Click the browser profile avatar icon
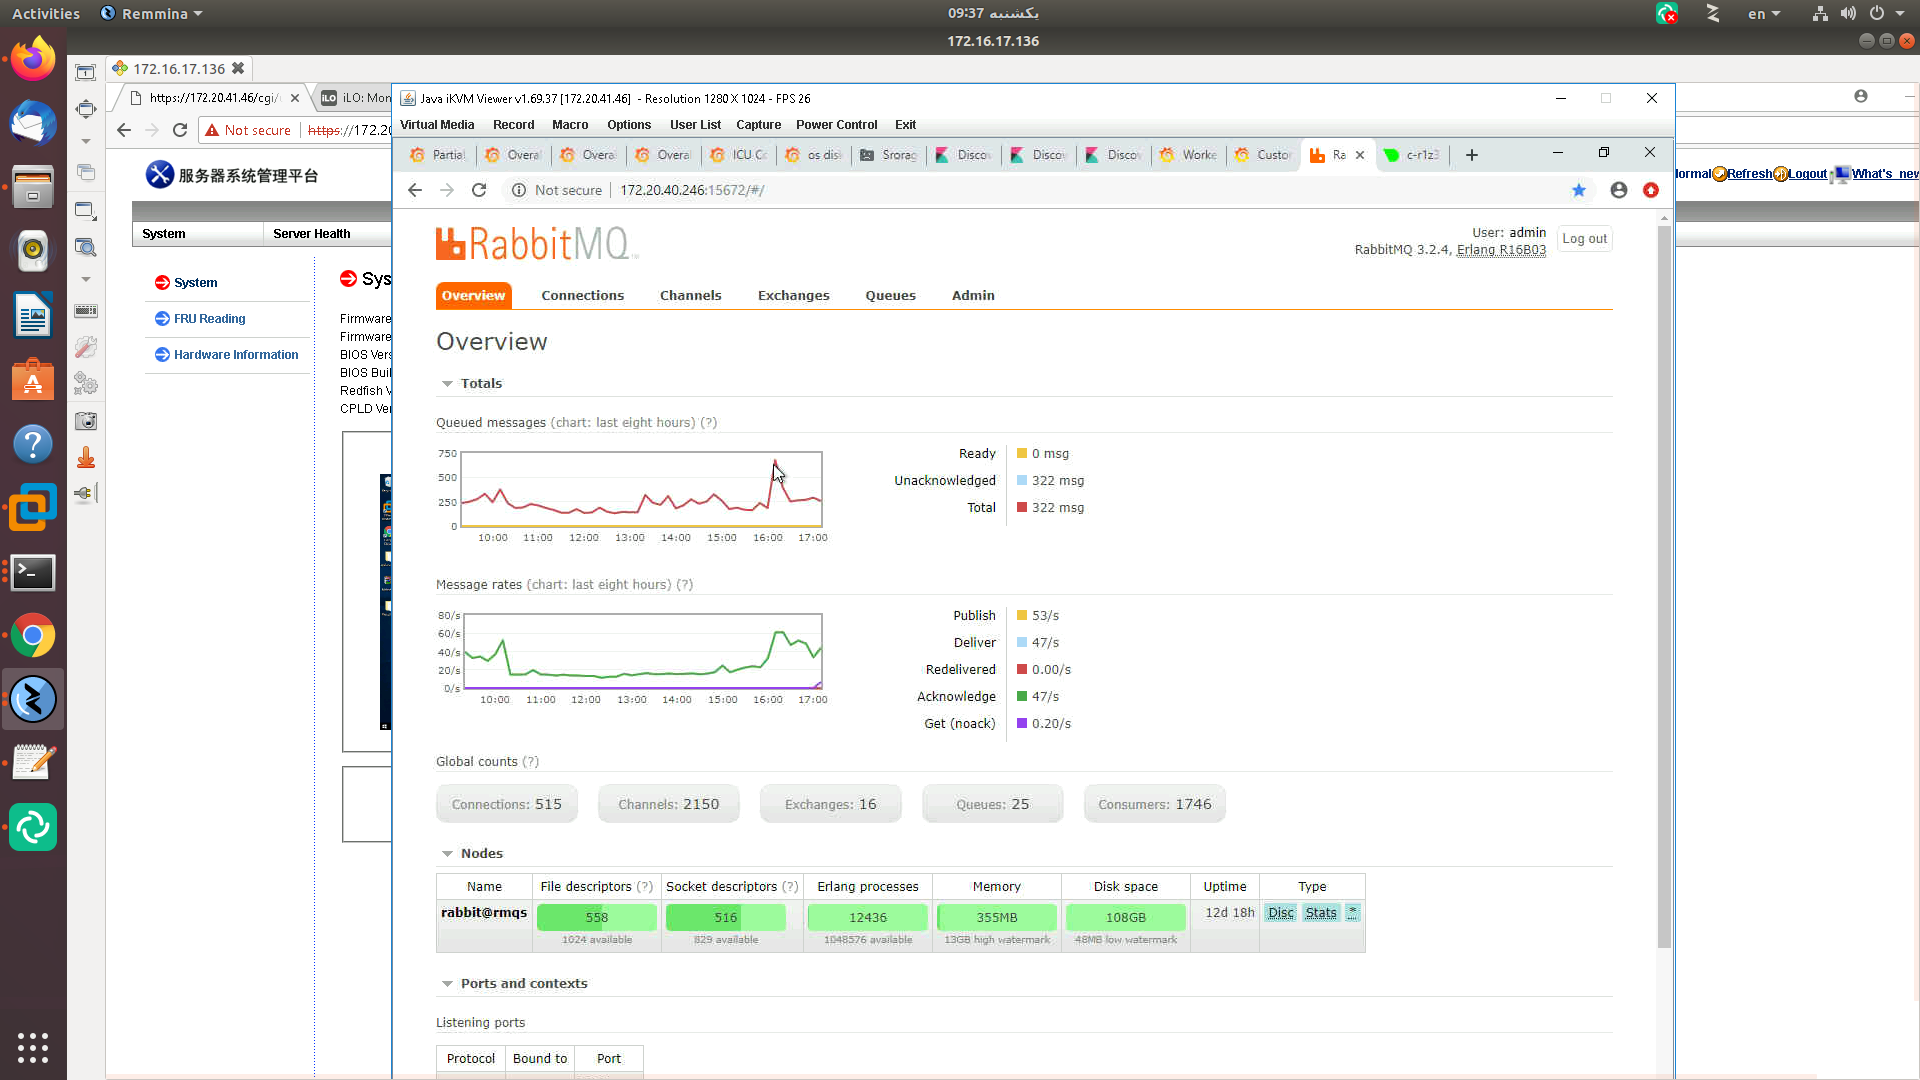1920x1080 pixels. [x=1618, y=190]
